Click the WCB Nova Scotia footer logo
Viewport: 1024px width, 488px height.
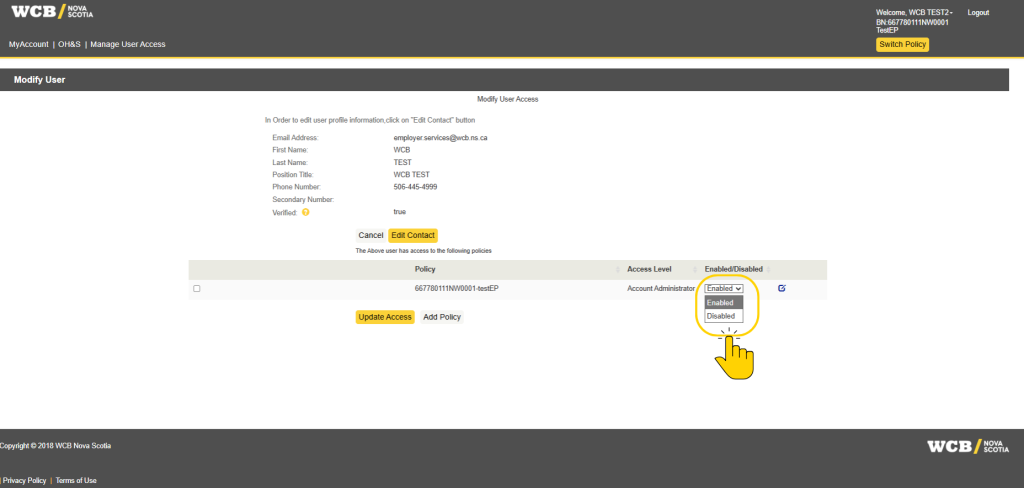coord(968,447)
